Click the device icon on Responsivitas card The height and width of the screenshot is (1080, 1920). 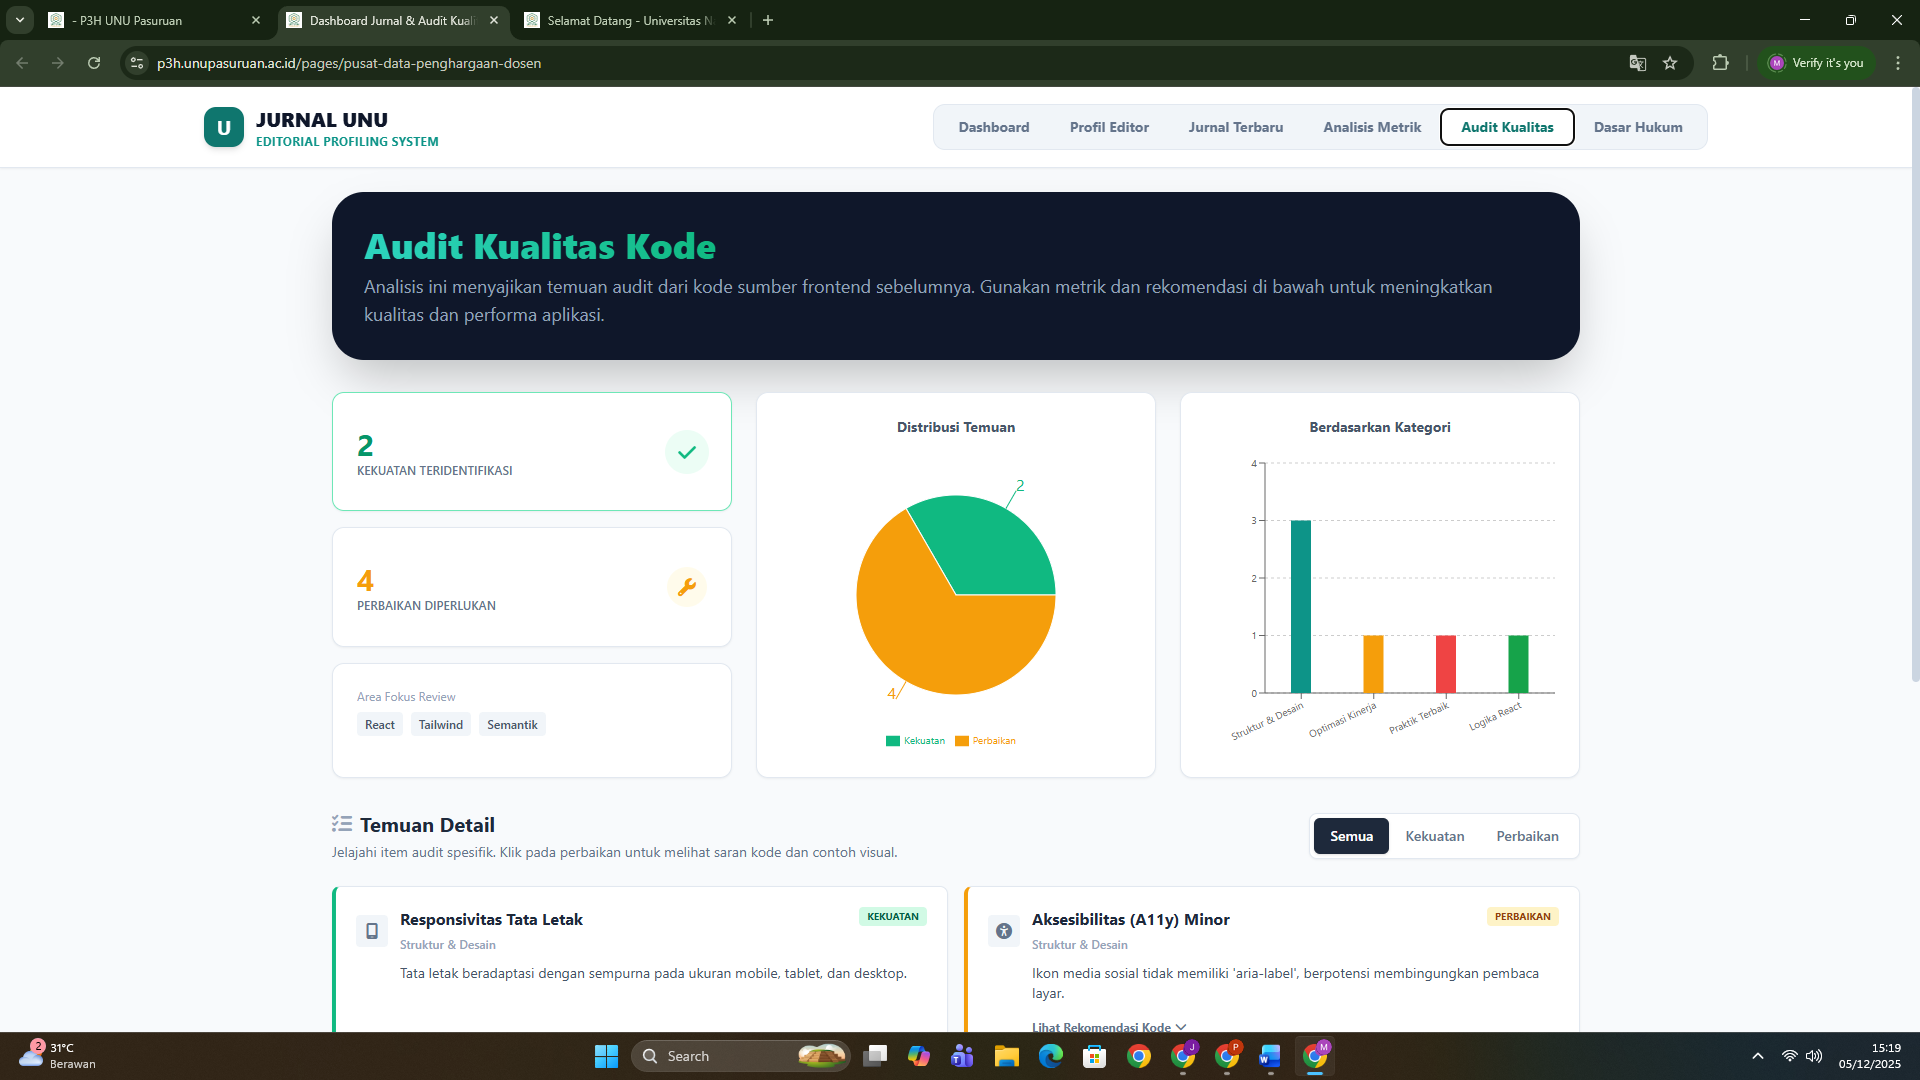pyautogui.click(x=372, y=931)
